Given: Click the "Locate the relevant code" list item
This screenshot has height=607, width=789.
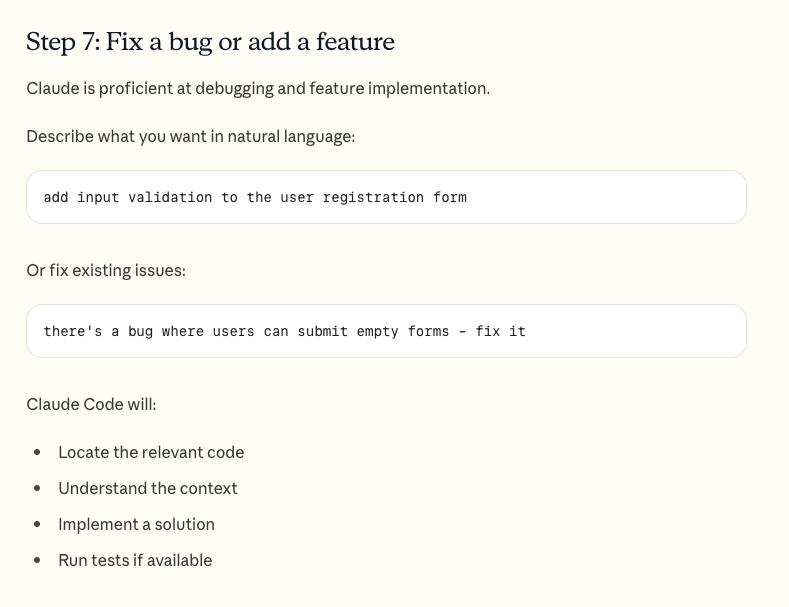Looking at the screenshot, I should pyautogui.click(x=151, y=452).
